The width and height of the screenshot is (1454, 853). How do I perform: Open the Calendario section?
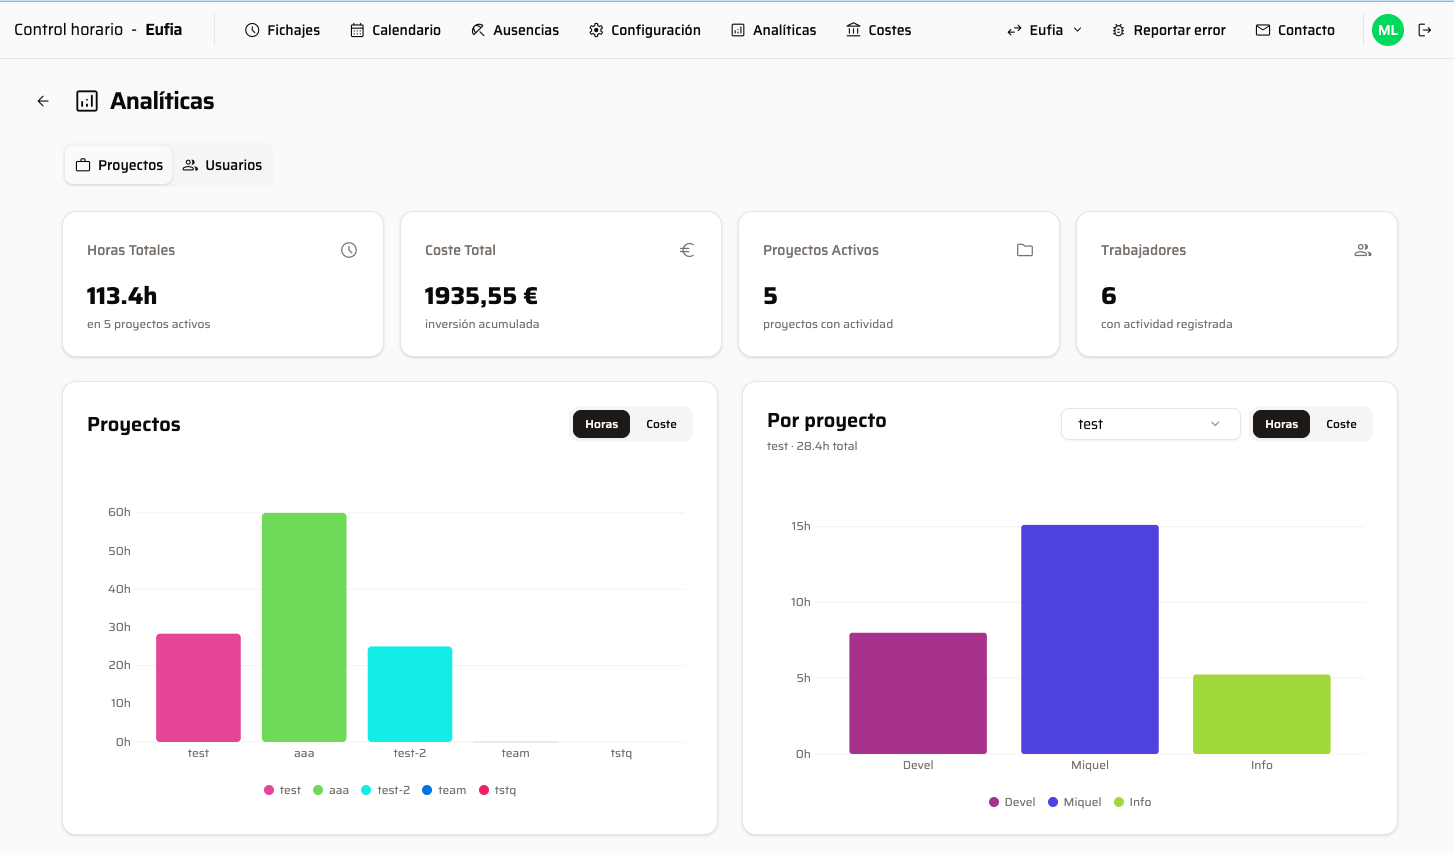pos(395,30)
